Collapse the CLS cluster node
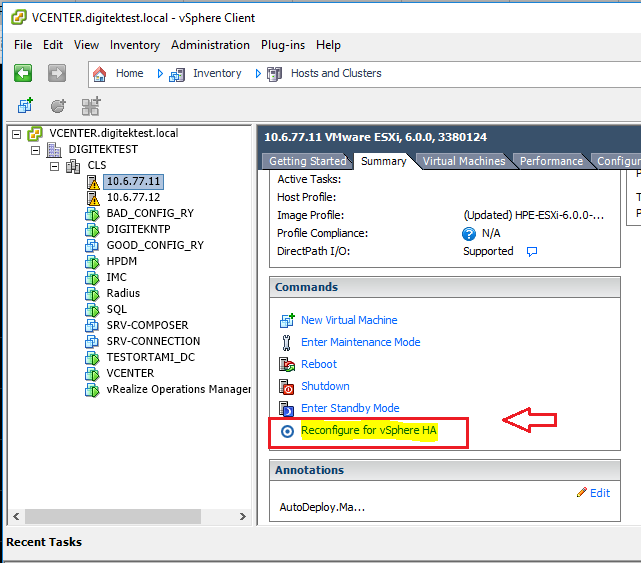This screenshot has width=641, height=563. (x=54, y=166)
